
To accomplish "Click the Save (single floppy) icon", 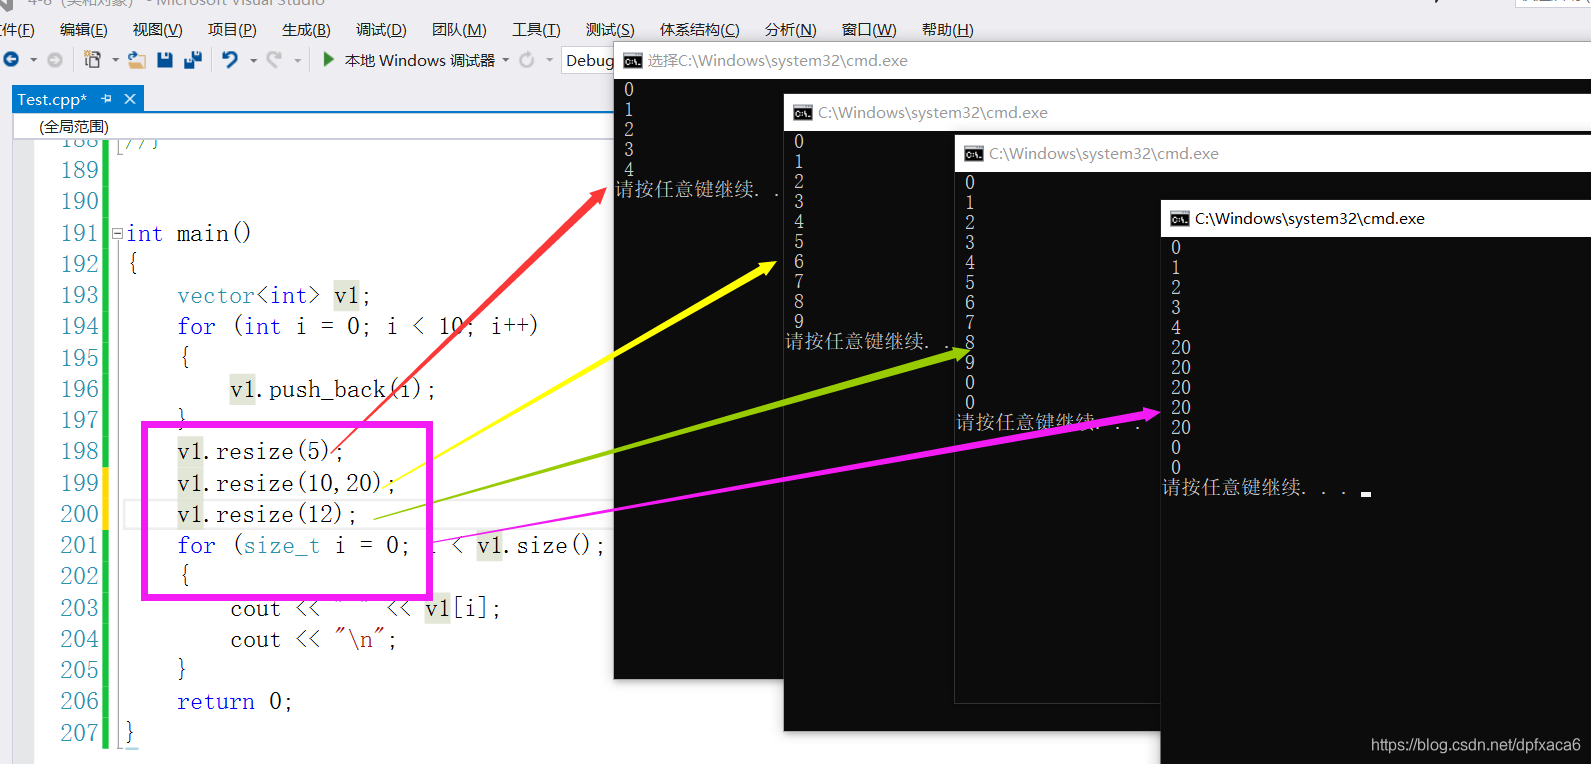I will tap(165, 60).
